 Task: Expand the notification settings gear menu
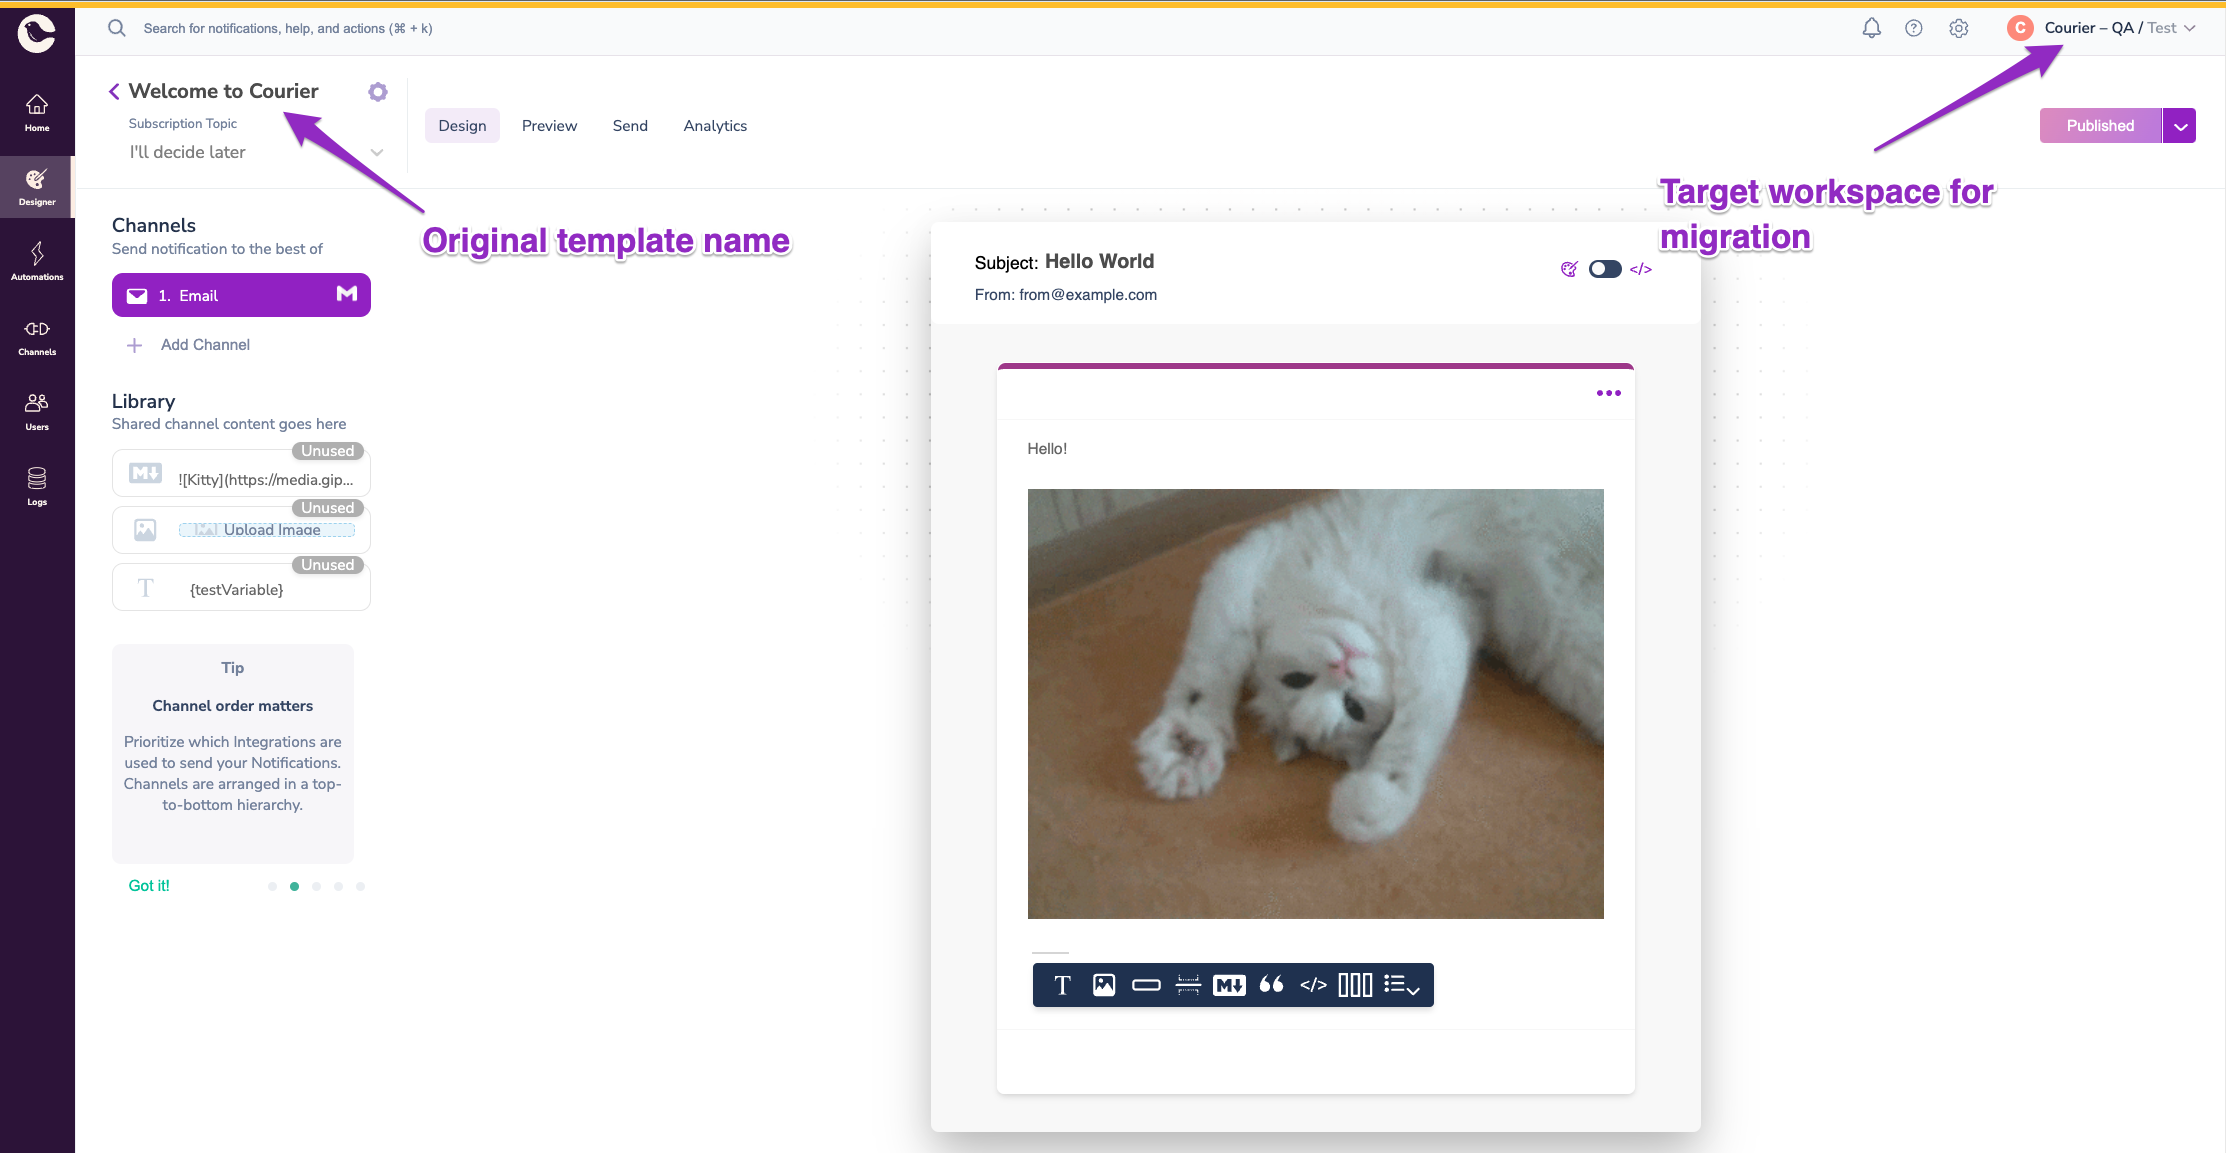378,91
